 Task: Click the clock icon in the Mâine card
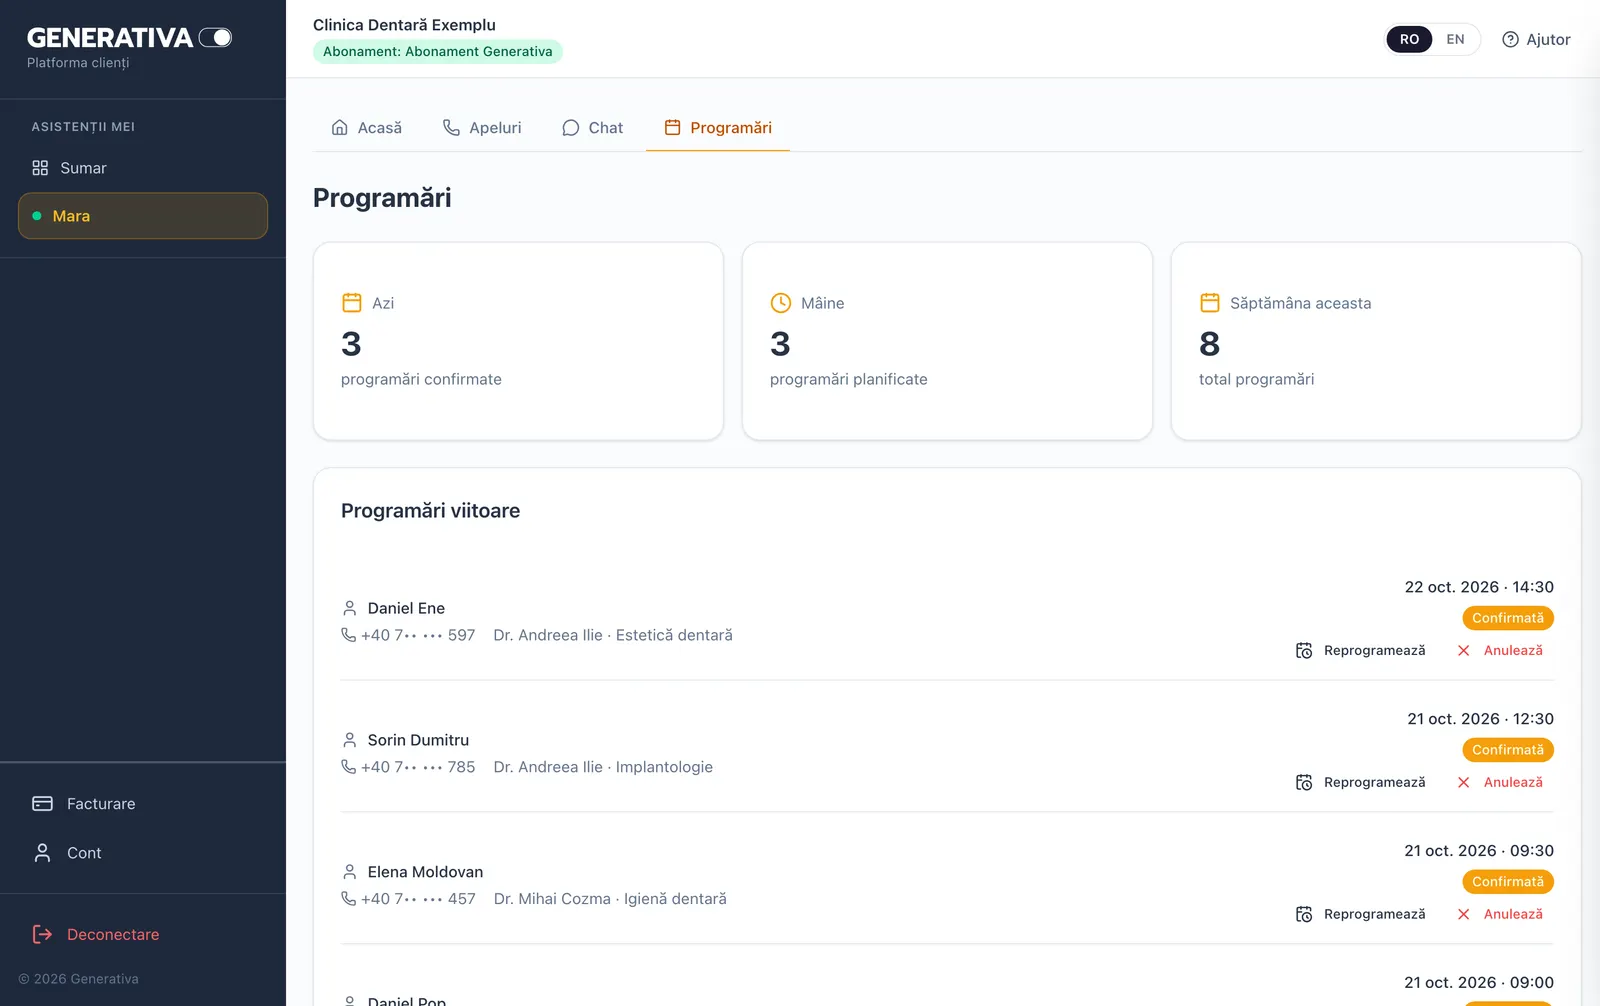[781, 303]
